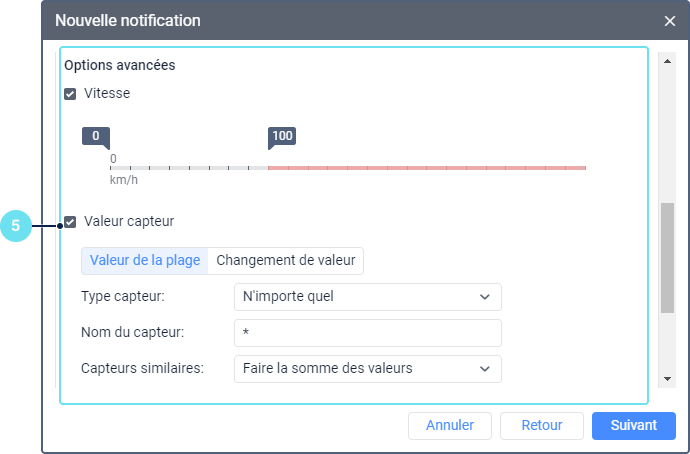Go back with the Retour button

coord(541,425)
